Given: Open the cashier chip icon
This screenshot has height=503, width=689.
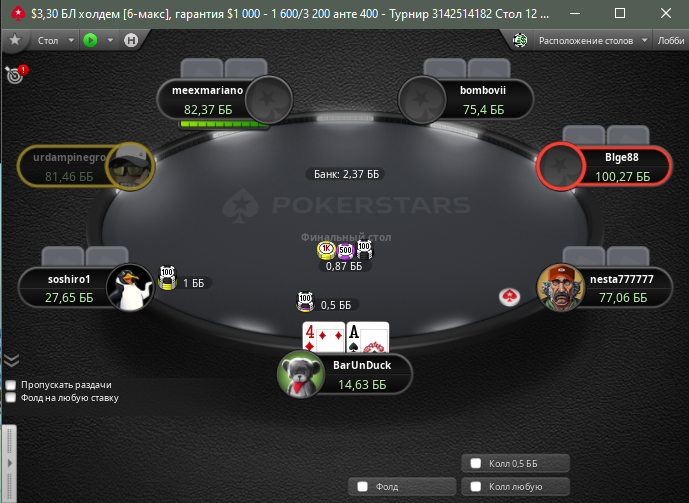Looking at the screenshot, I should (x=520, y=40).
